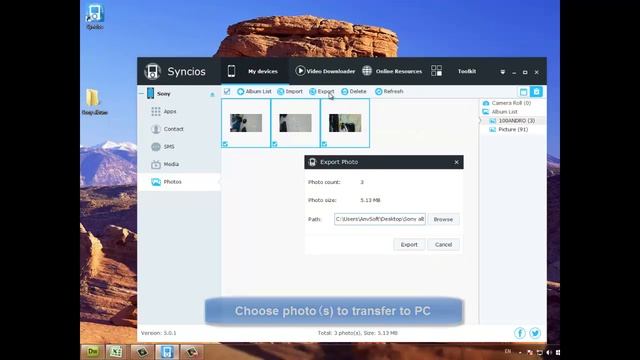This screenshot has width=640, height=360.
Task: Open SMS in the sidebar
Action: click(169, 147)
